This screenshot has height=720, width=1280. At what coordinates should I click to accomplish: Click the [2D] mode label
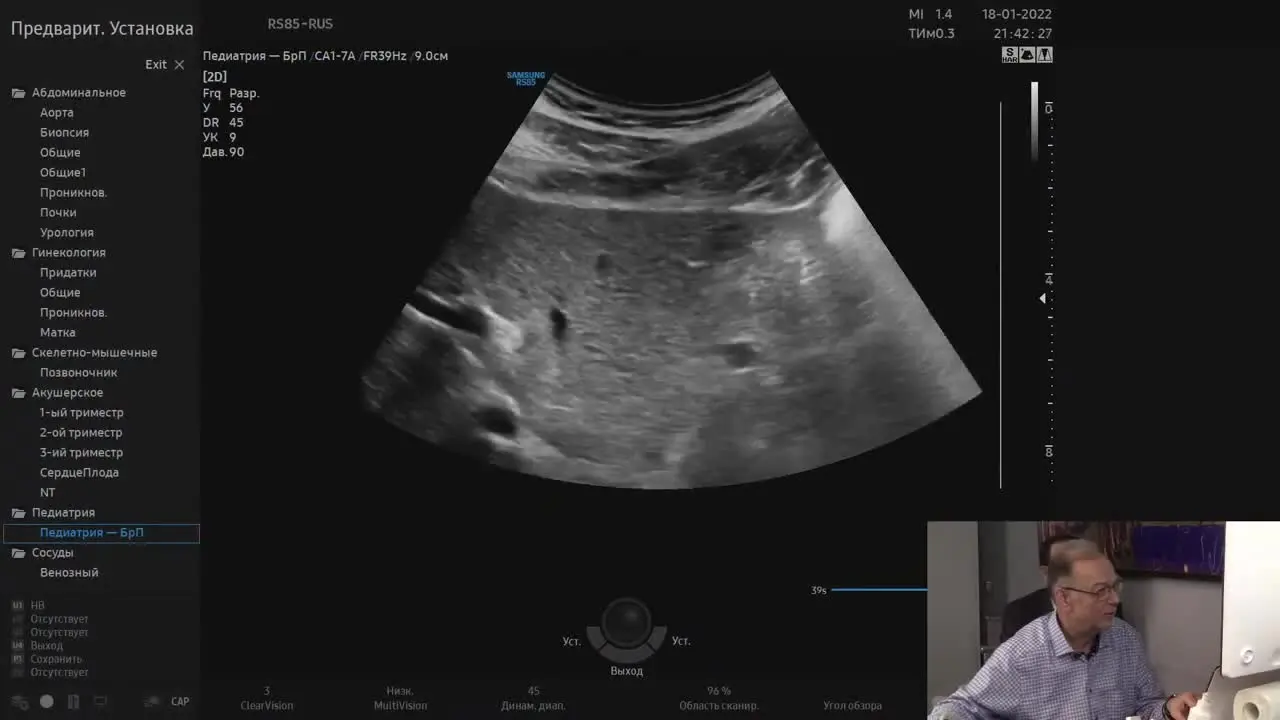point(215,77)
